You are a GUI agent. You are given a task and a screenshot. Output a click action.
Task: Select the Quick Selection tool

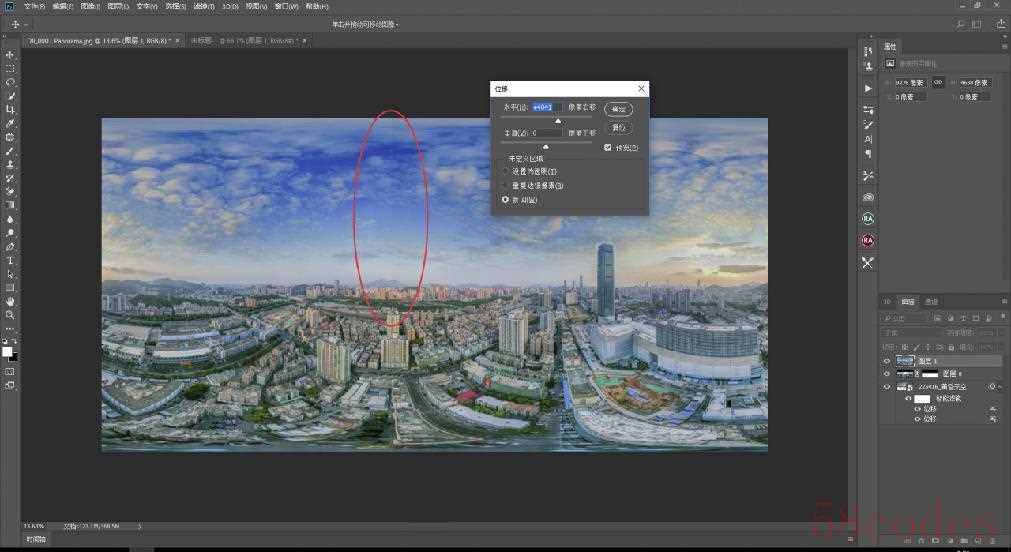[10, 96]
